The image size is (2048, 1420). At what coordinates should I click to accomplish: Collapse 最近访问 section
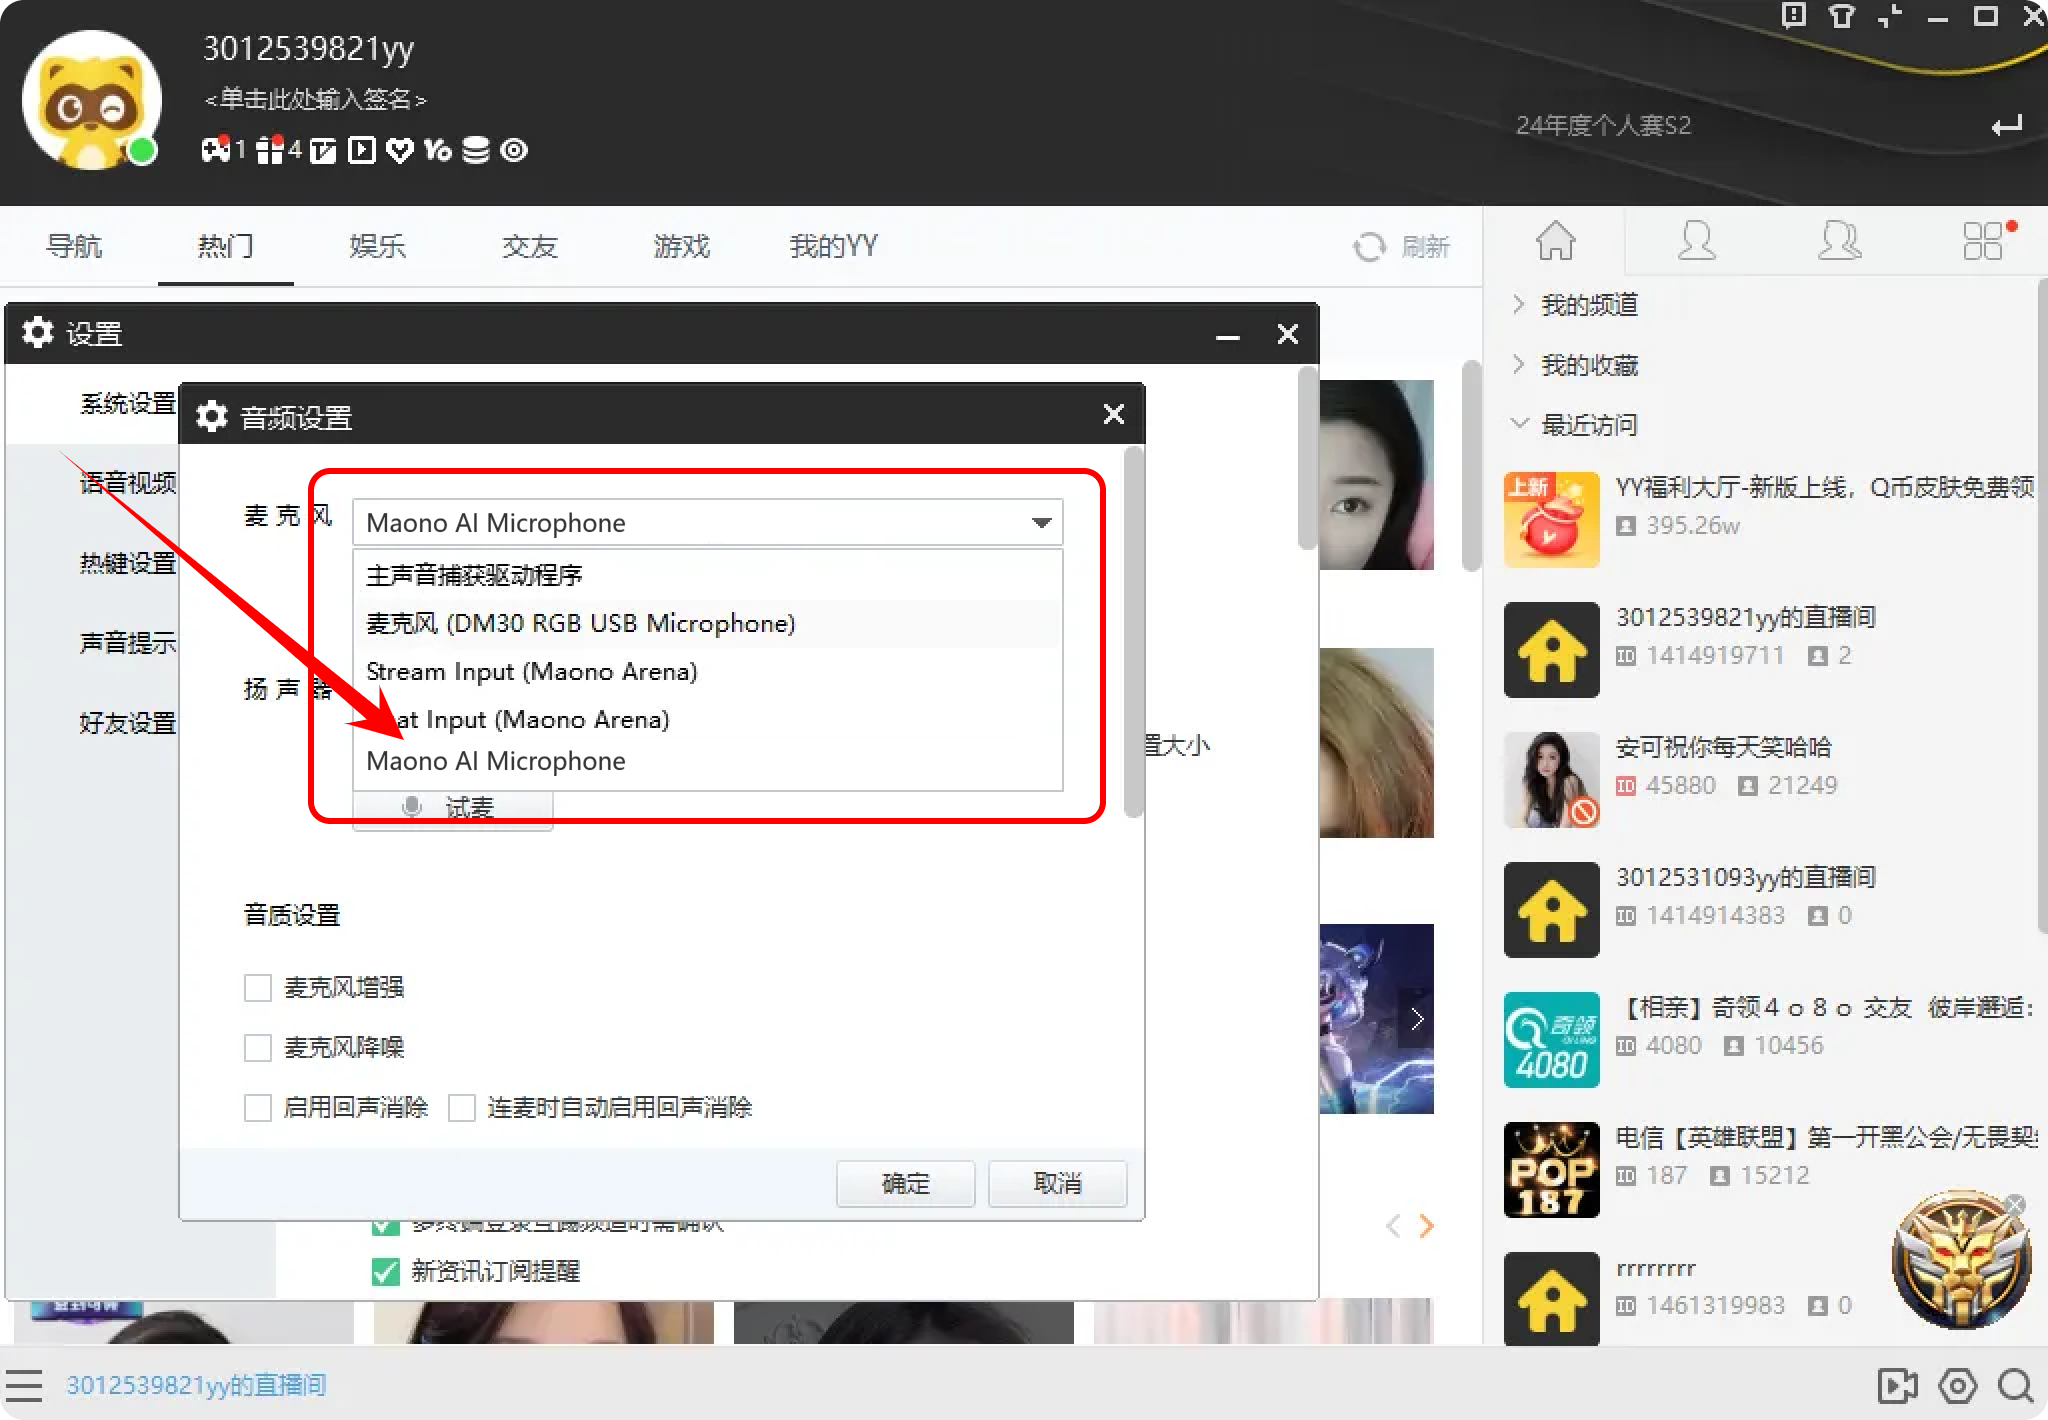pos(1518,424)
